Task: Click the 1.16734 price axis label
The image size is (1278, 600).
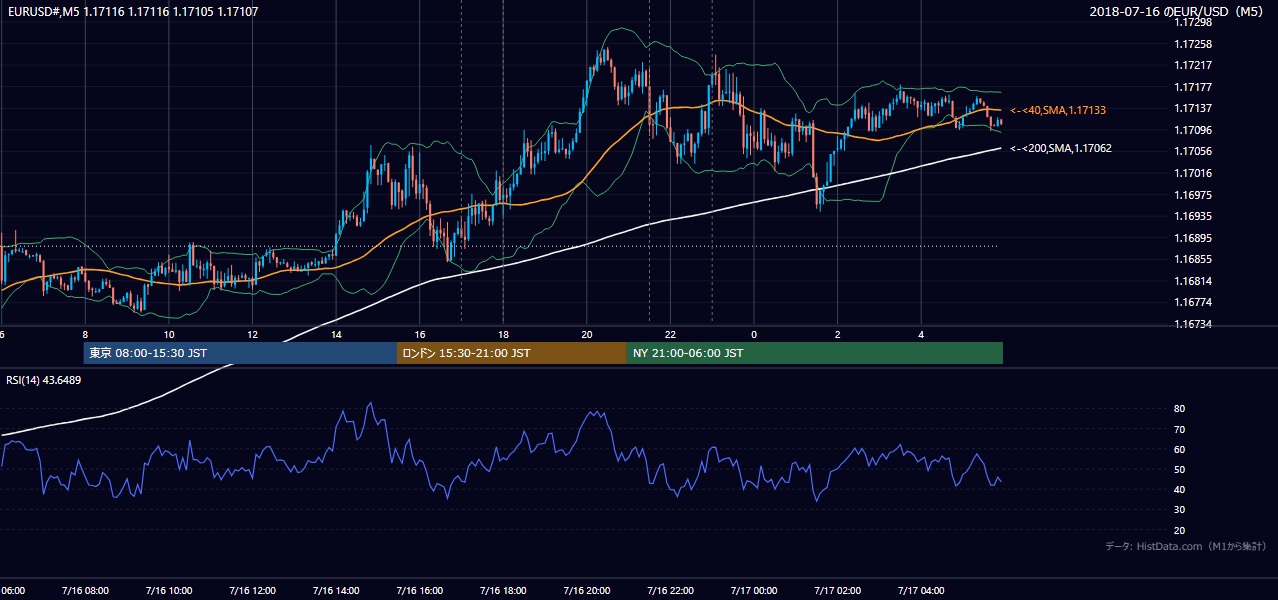Action: point(1194,324)
